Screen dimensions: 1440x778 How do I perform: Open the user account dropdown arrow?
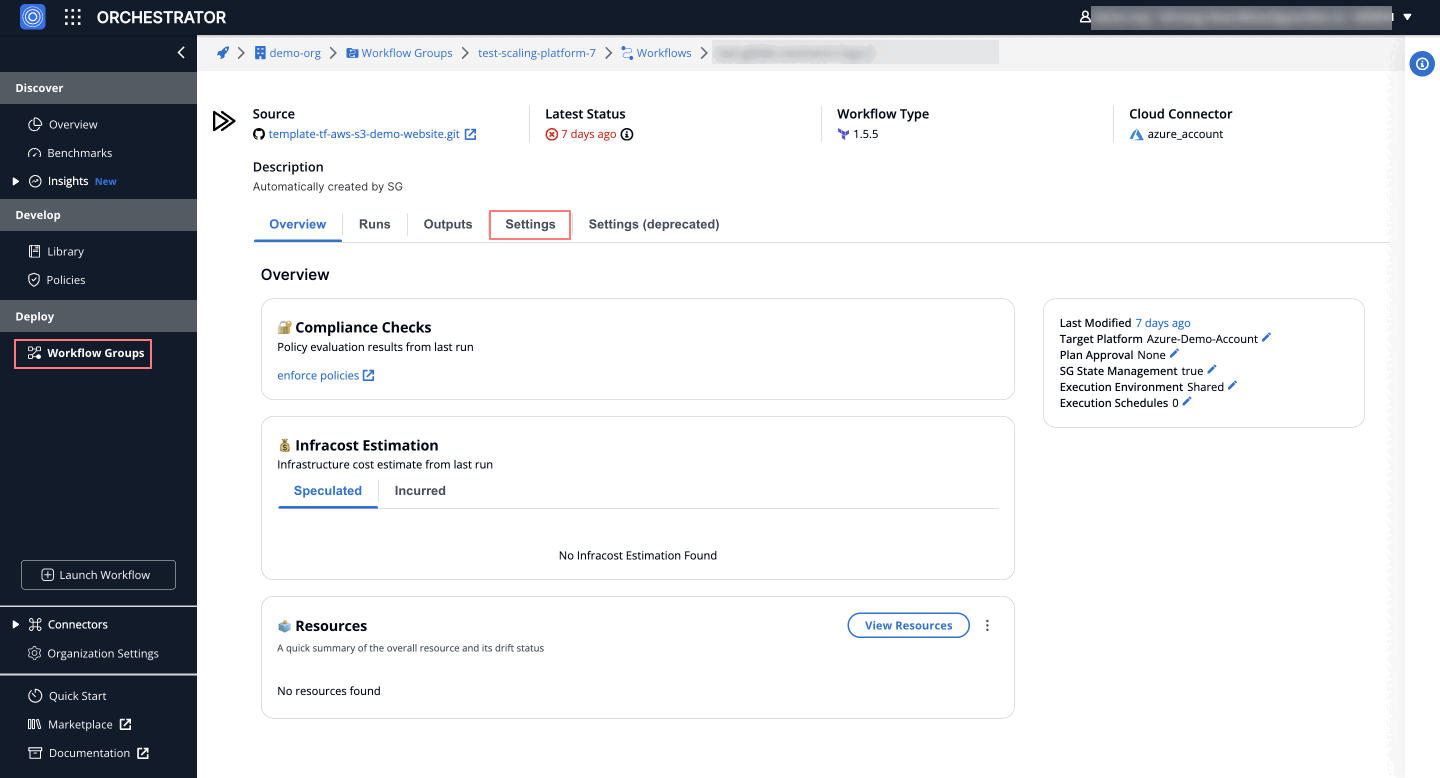pos(1407,17)
